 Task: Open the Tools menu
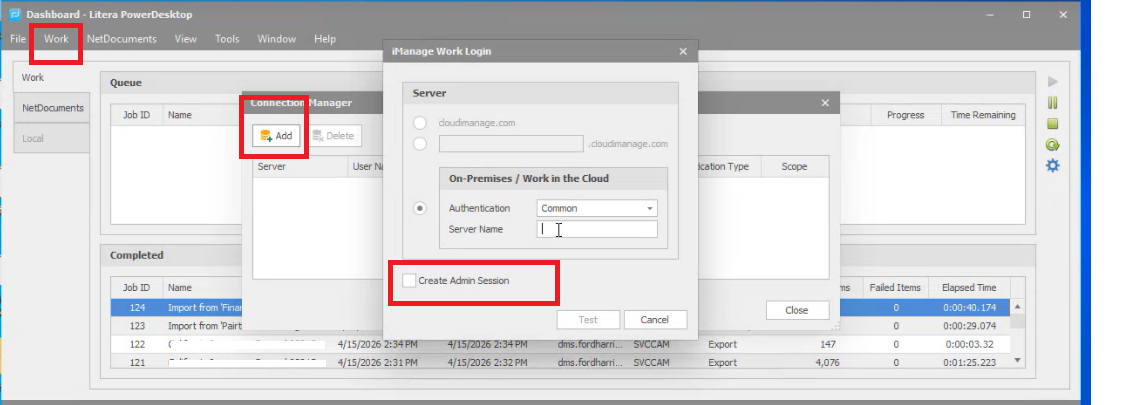(x=227, y=39)
